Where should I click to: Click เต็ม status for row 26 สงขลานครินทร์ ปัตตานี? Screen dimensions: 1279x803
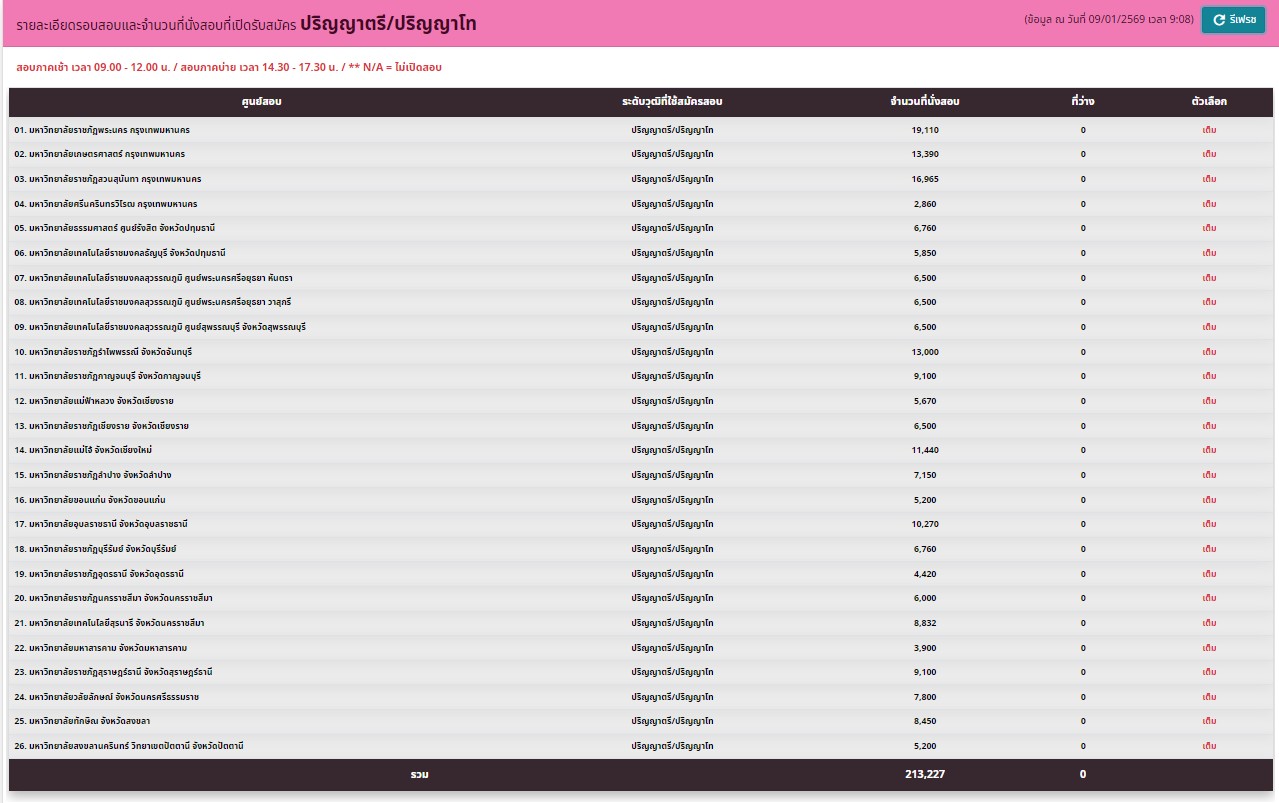(x=1209, y=746)
